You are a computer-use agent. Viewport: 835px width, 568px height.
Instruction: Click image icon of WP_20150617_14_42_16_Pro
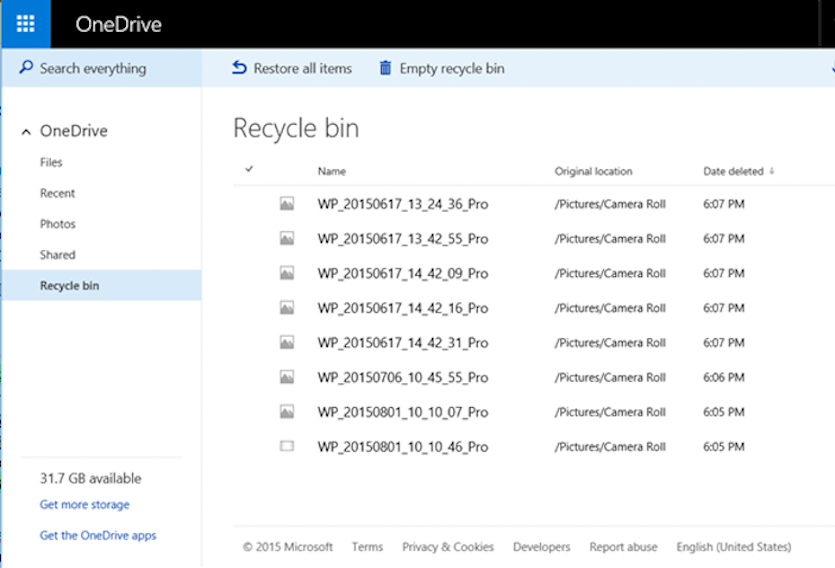coord(286,308)
